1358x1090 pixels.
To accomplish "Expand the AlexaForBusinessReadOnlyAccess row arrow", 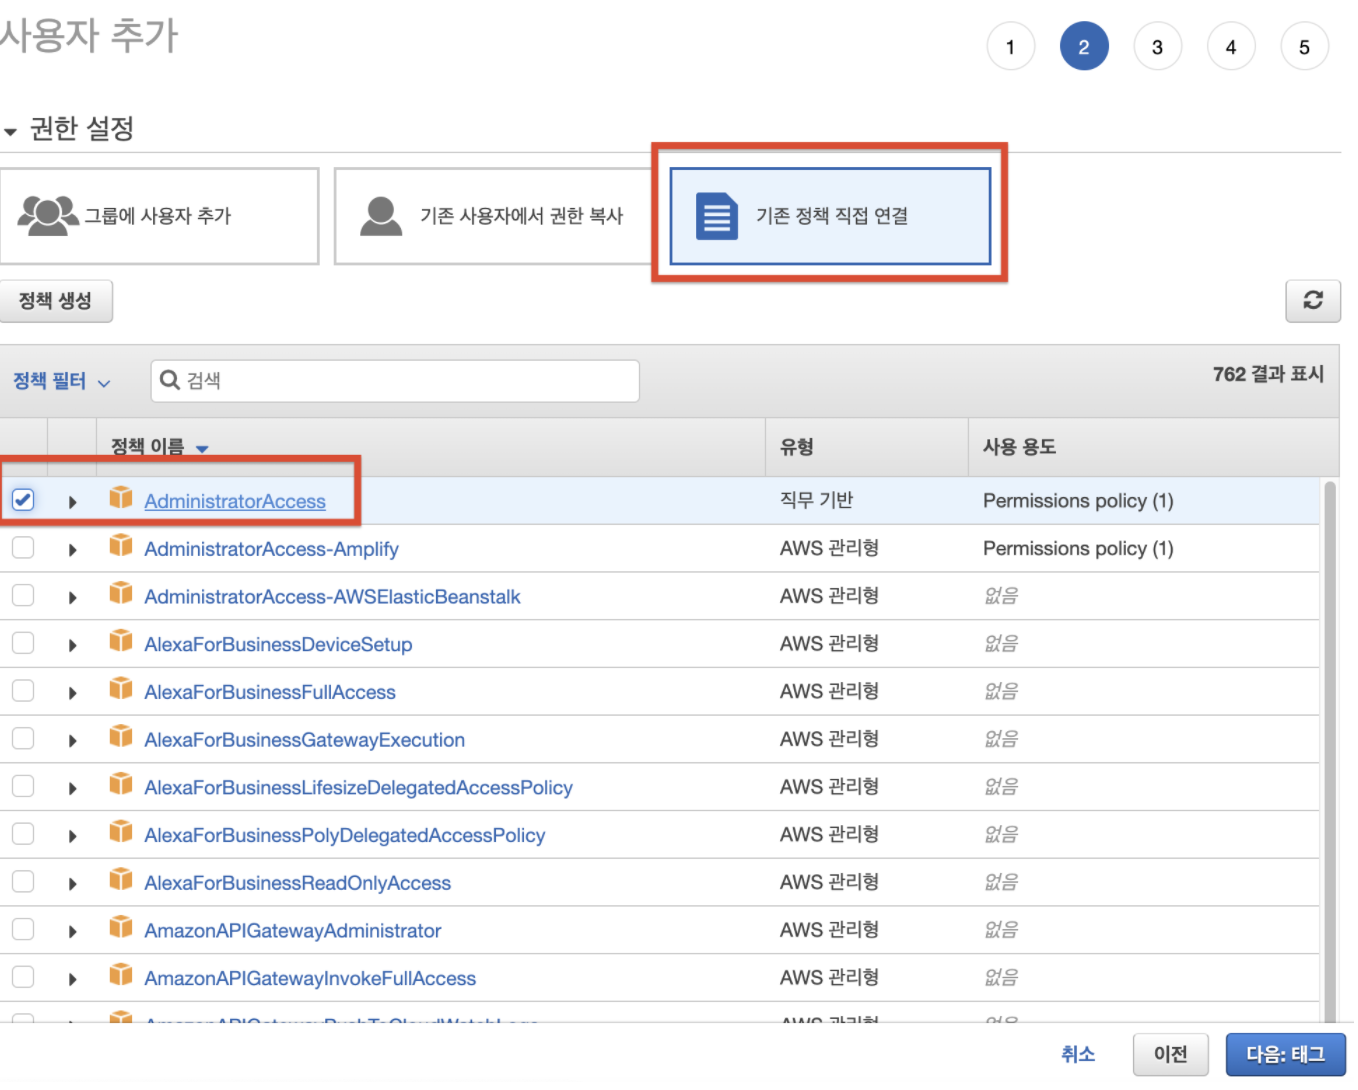I will coord(72,884).
